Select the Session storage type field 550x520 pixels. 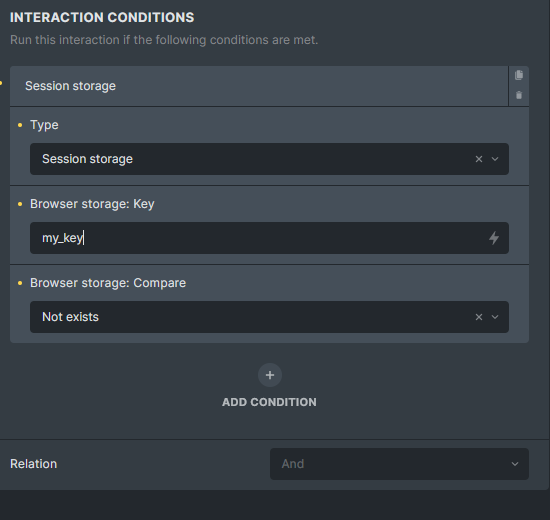point(269,159)
